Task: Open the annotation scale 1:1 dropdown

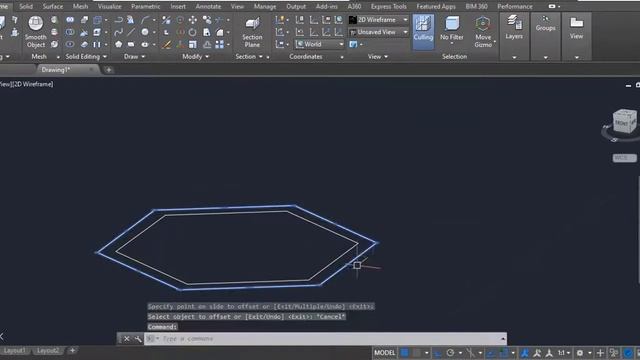Action: click(564, 353)
